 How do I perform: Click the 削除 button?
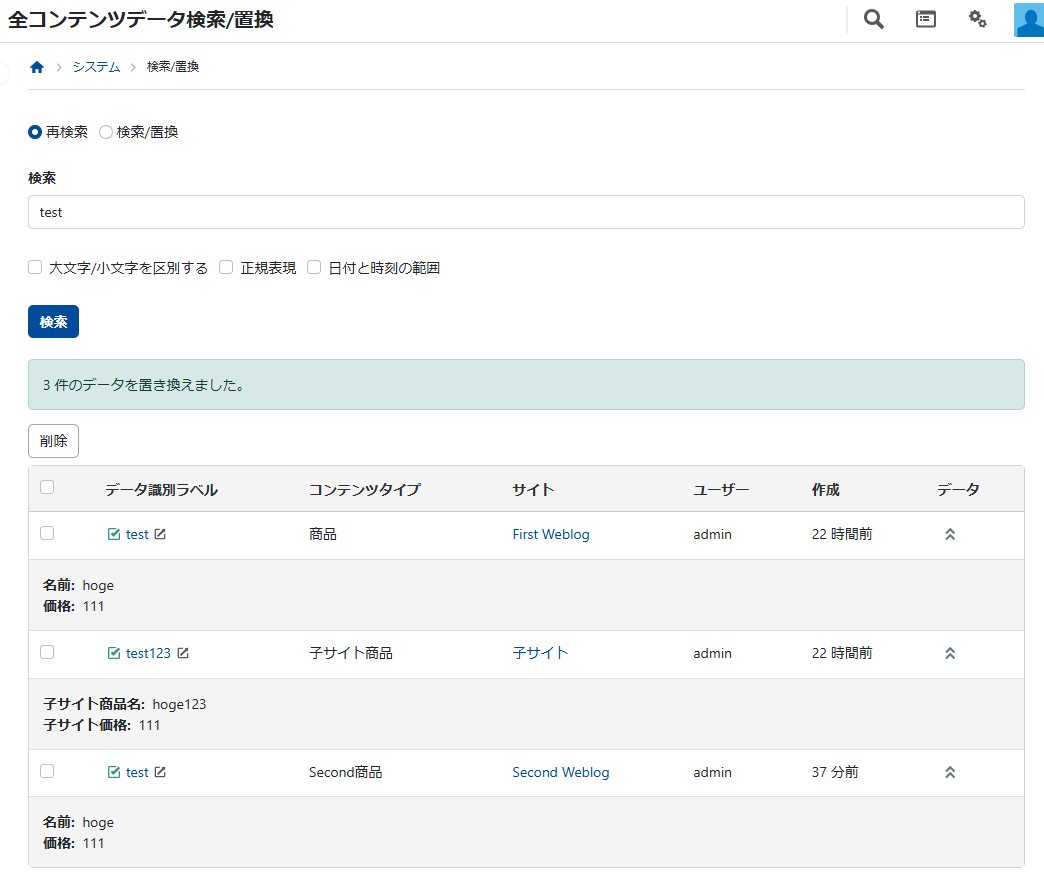pyautogui.click(x=53, y=441)
